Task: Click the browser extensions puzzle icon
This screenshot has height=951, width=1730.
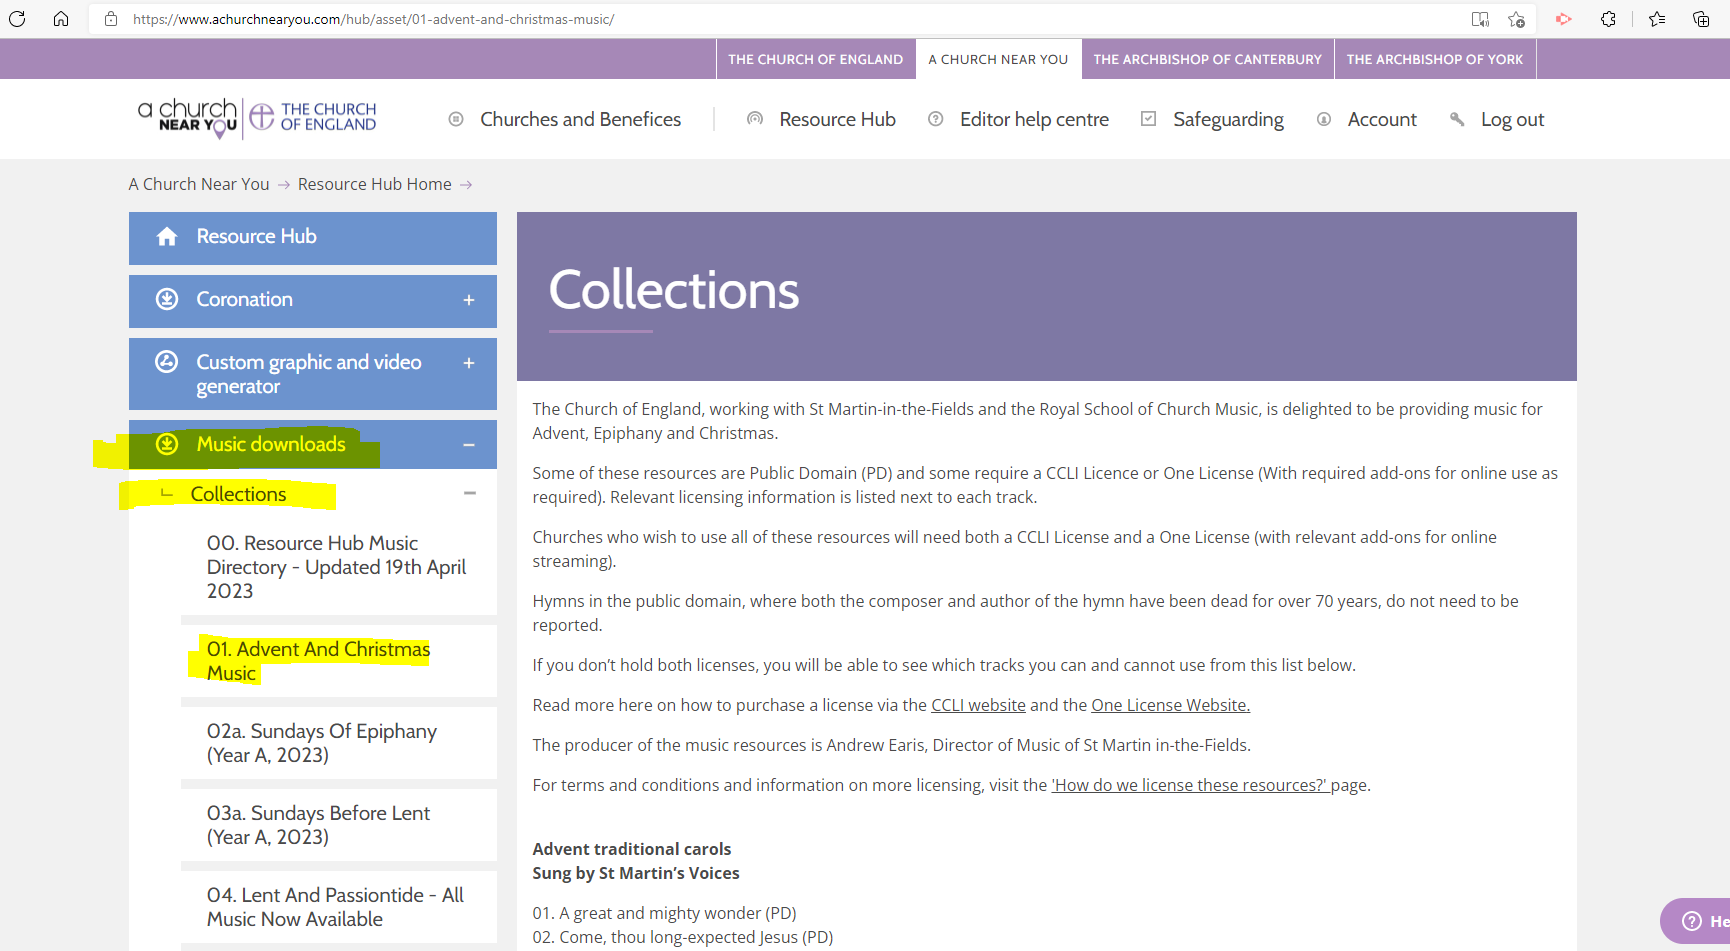Action: 1608,18
